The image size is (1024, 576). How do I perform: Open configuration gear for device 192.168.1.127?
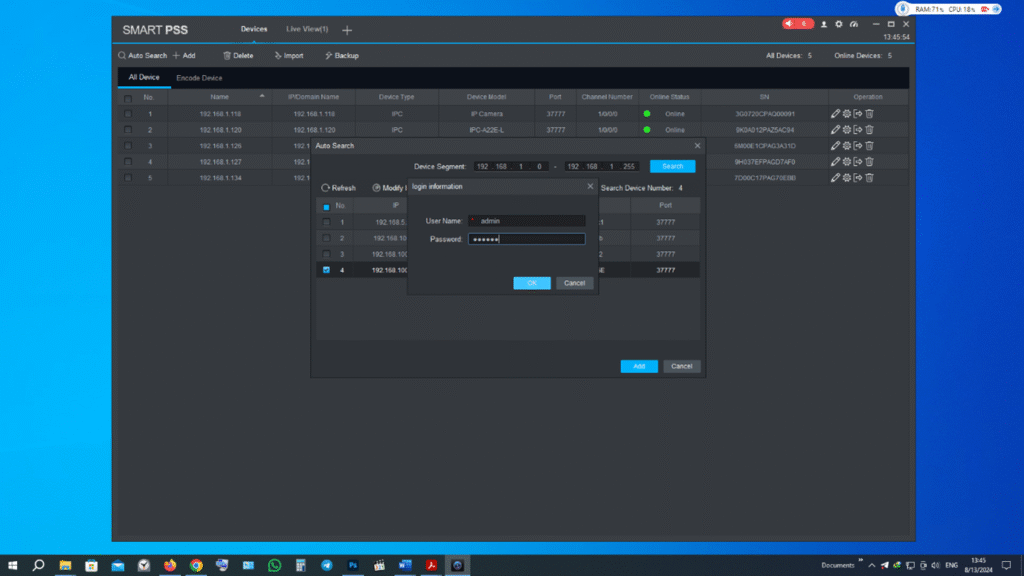846,162
